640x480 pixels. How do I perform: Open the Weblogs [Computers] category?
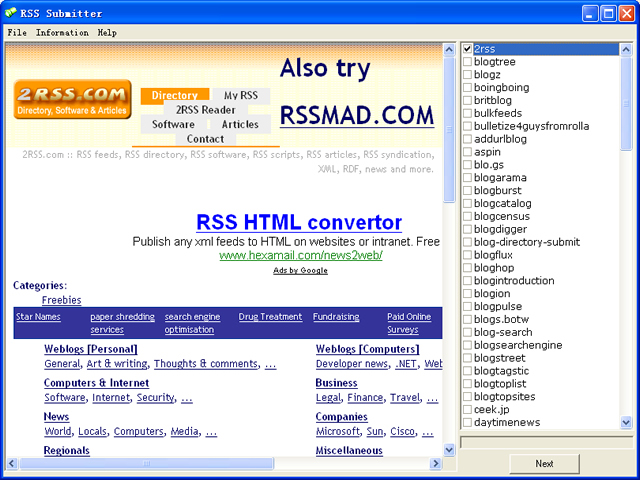367,349
